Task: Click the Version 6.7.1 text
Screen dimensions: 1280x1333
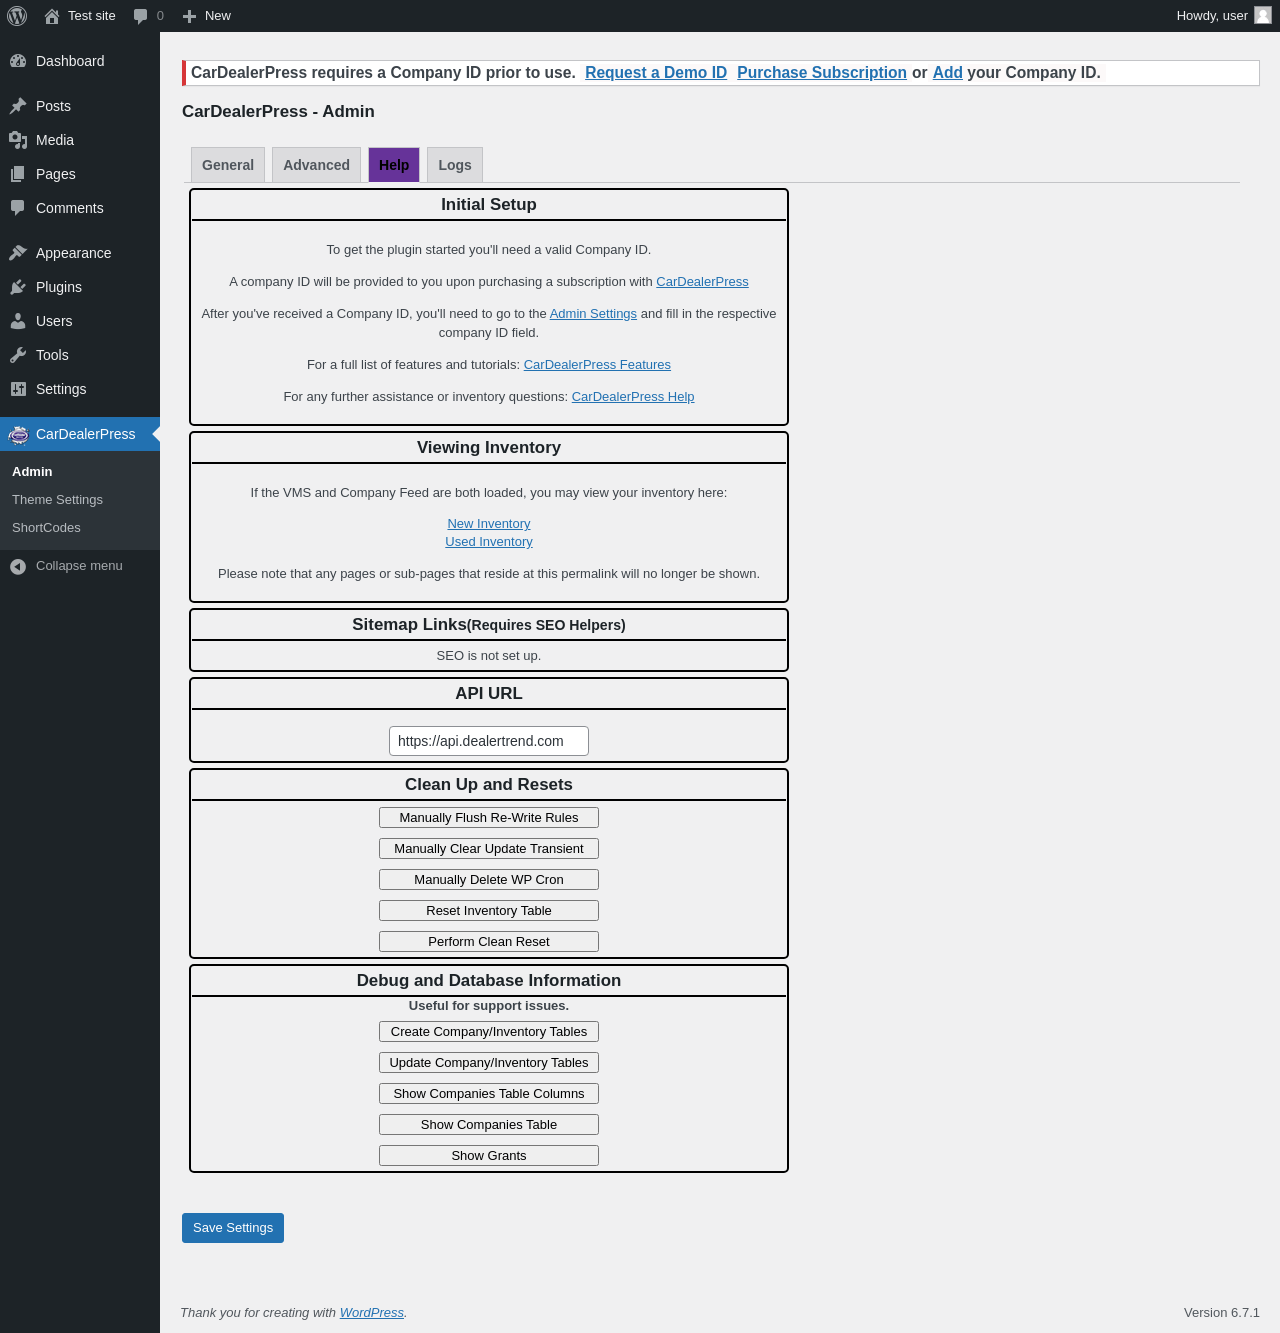Action: coord(1222,1313)
